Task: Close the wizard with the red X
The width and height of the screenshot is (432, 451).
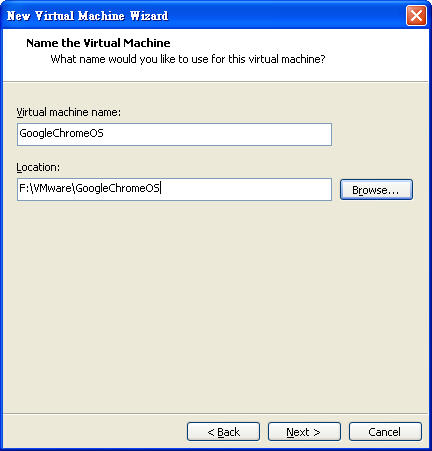Action: coord(416,15)
